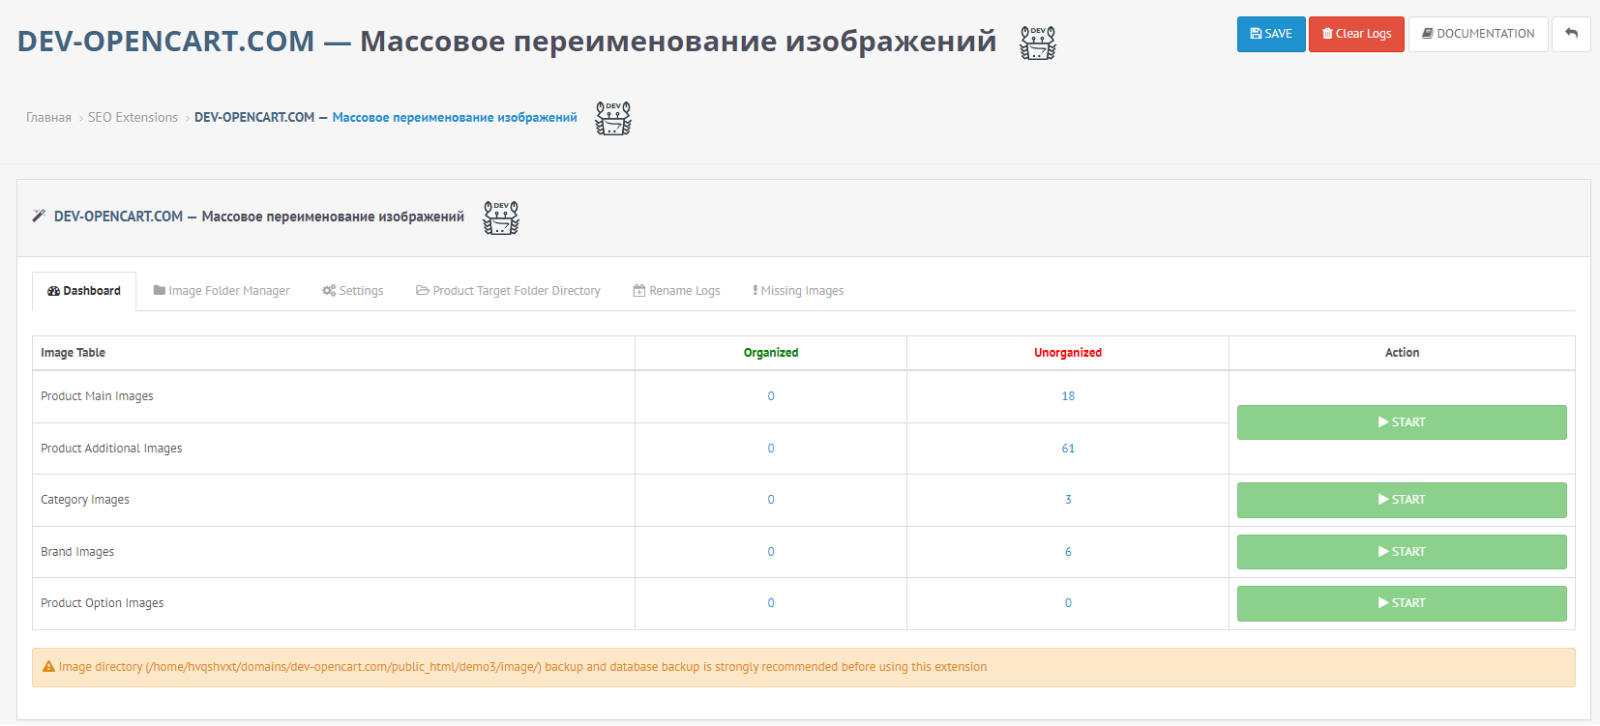Click the Category Images row label

[85, 500]
